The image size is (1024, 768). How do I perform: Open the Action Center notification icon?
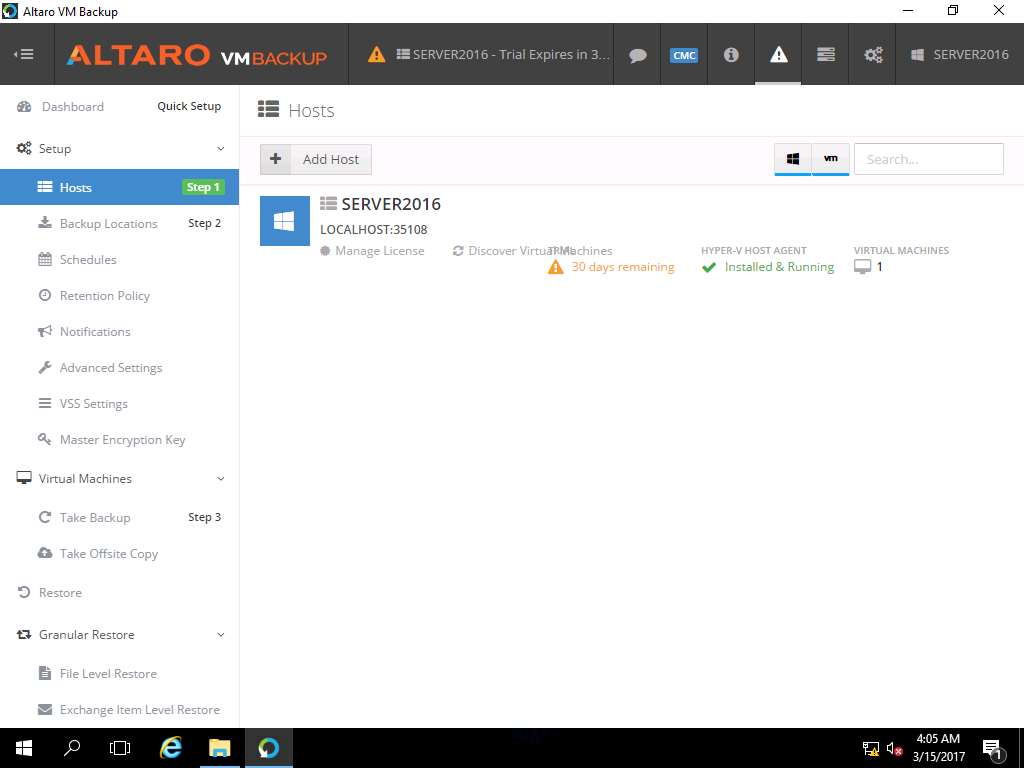tap(993, 749)
